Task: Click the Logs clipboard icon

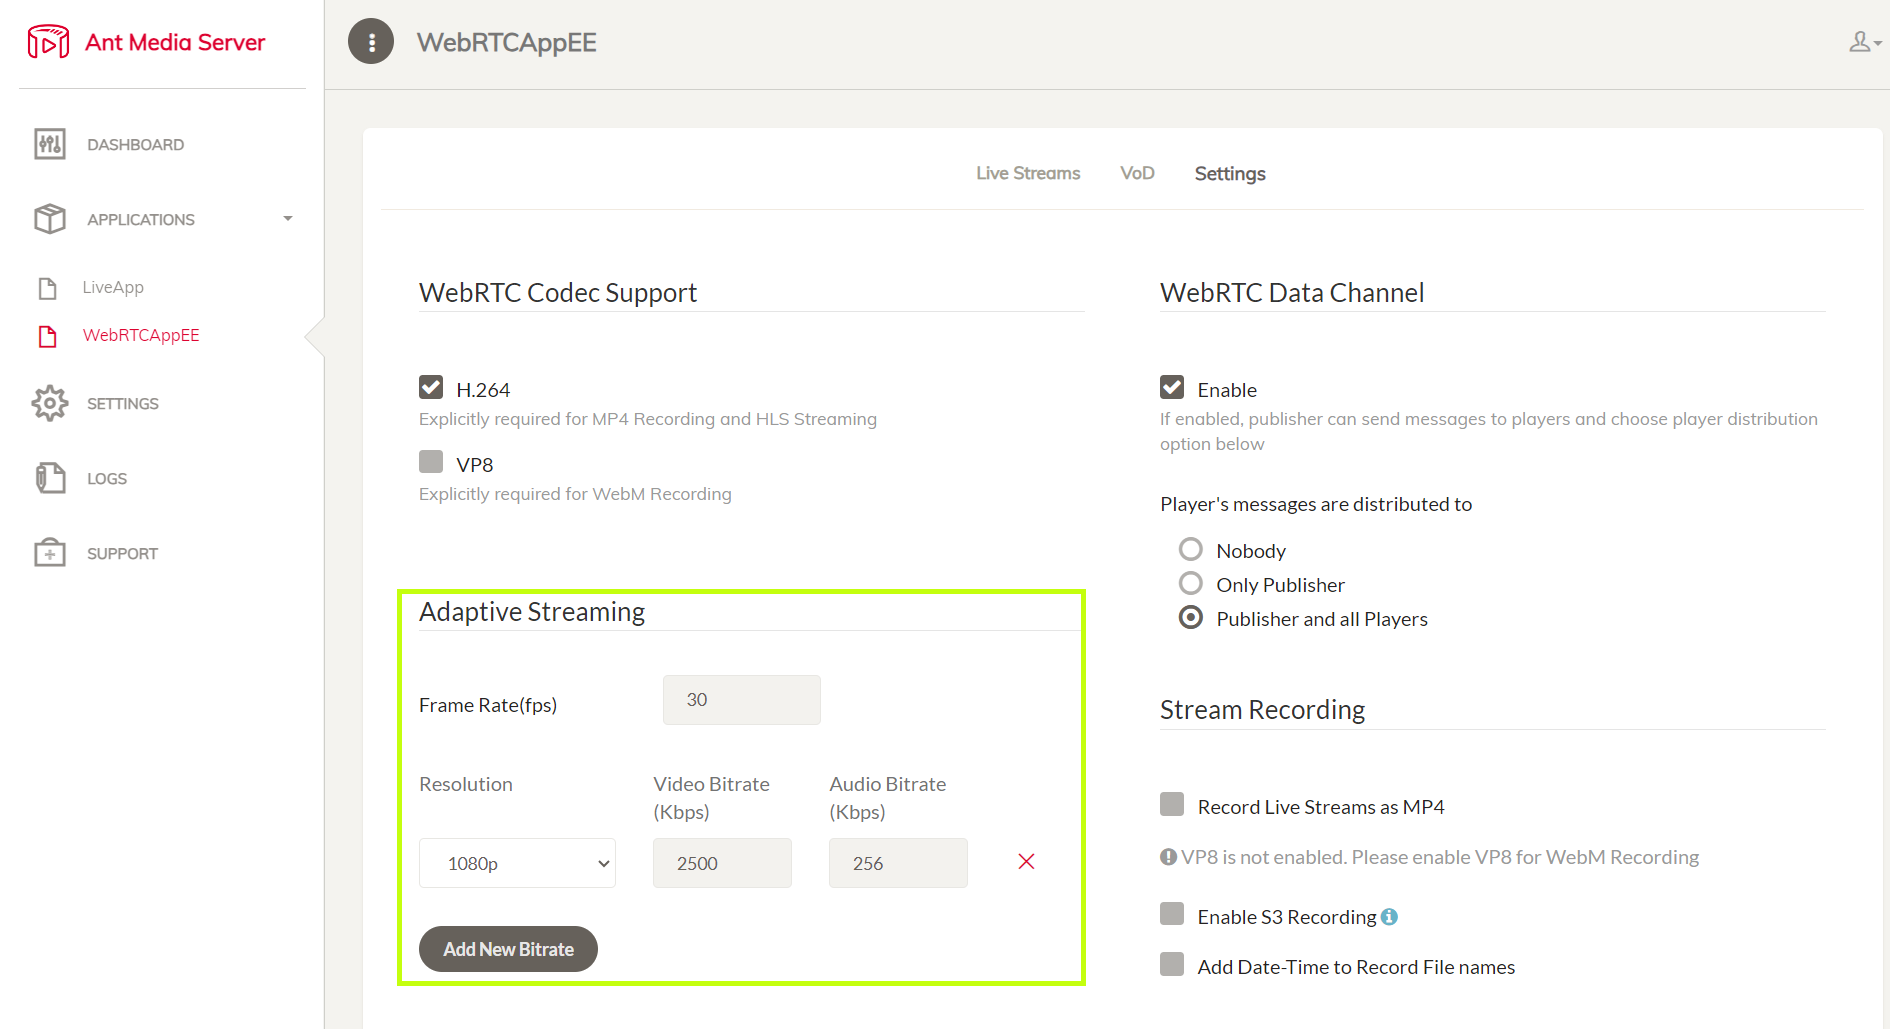Action: pyautogui.click(x=50, y=478)
